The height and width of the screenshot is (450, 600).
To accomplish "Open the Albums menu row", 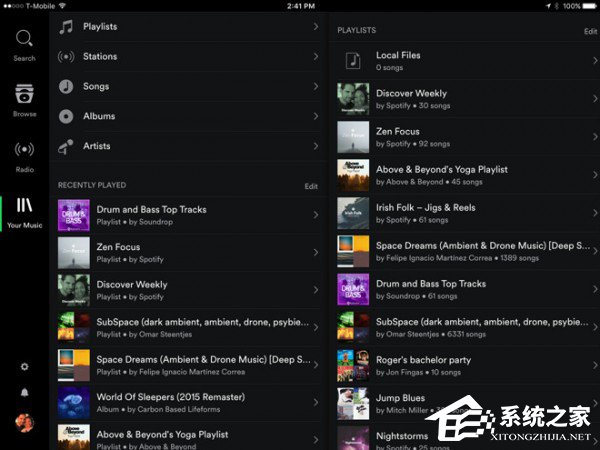I will click(189, 116).
